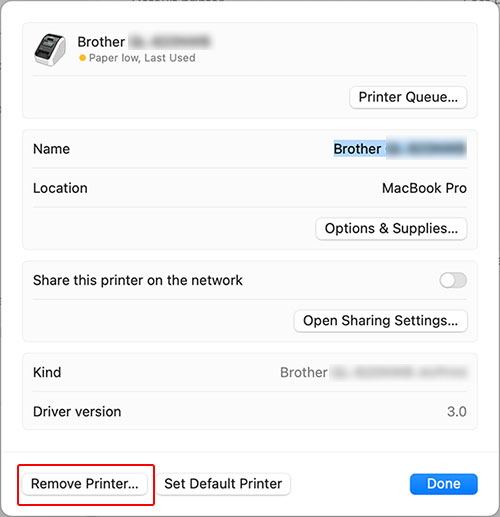Screen dimensions: 500x517
Task: Click the Brother printer title in header
Action: (144, 42)
